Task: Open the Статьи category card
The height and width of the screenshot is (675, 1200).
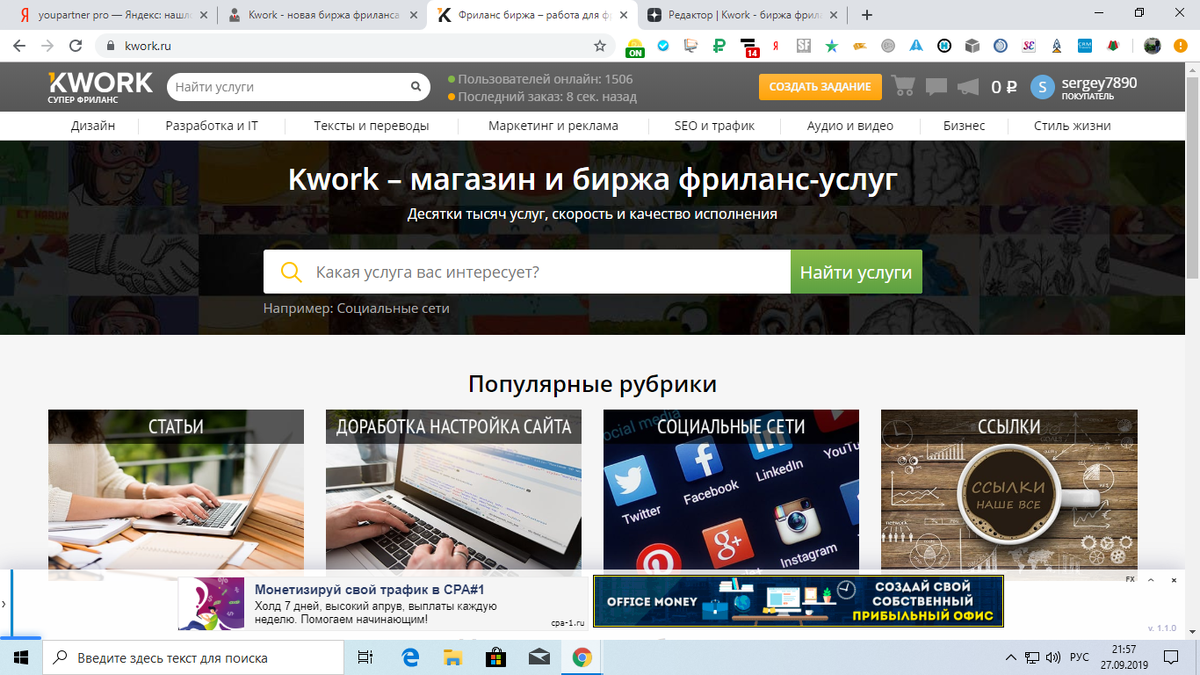Action: point(176,490)
